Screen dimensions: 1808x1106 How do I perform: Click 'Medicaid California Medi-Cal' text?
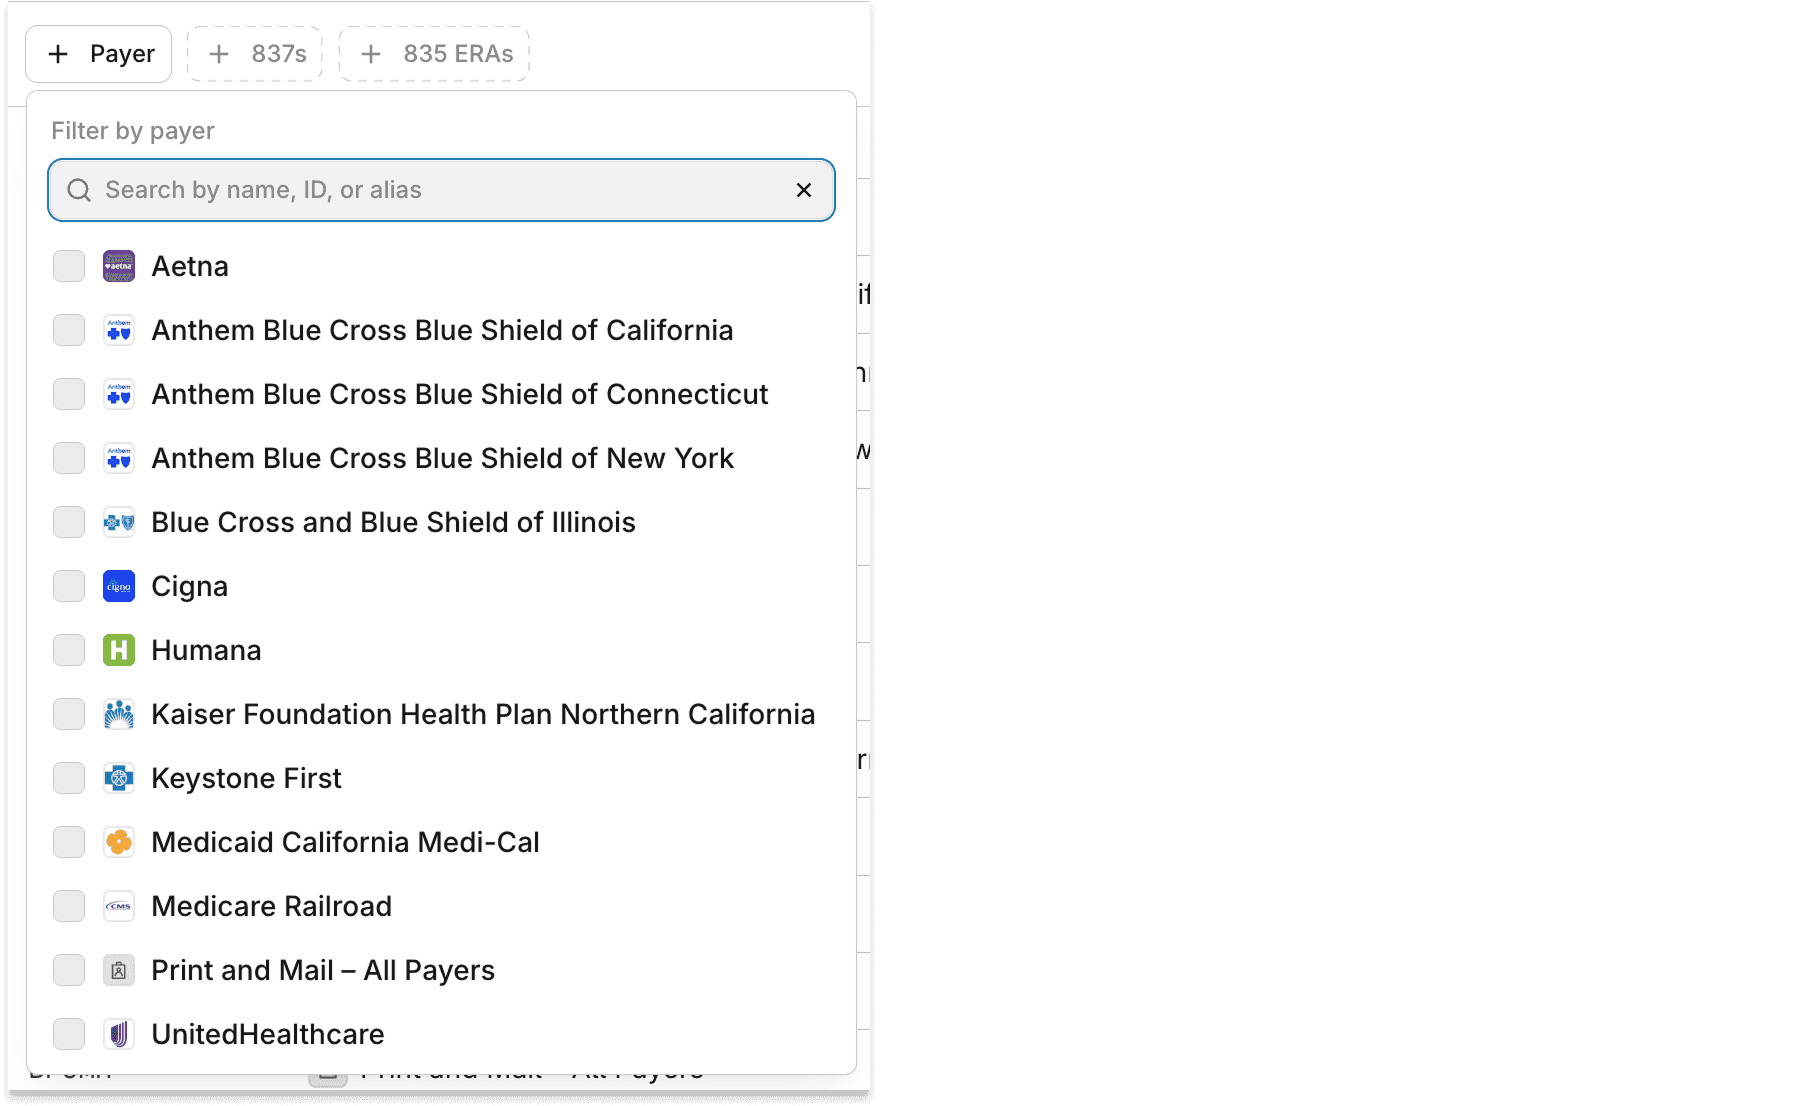(345, 842)
